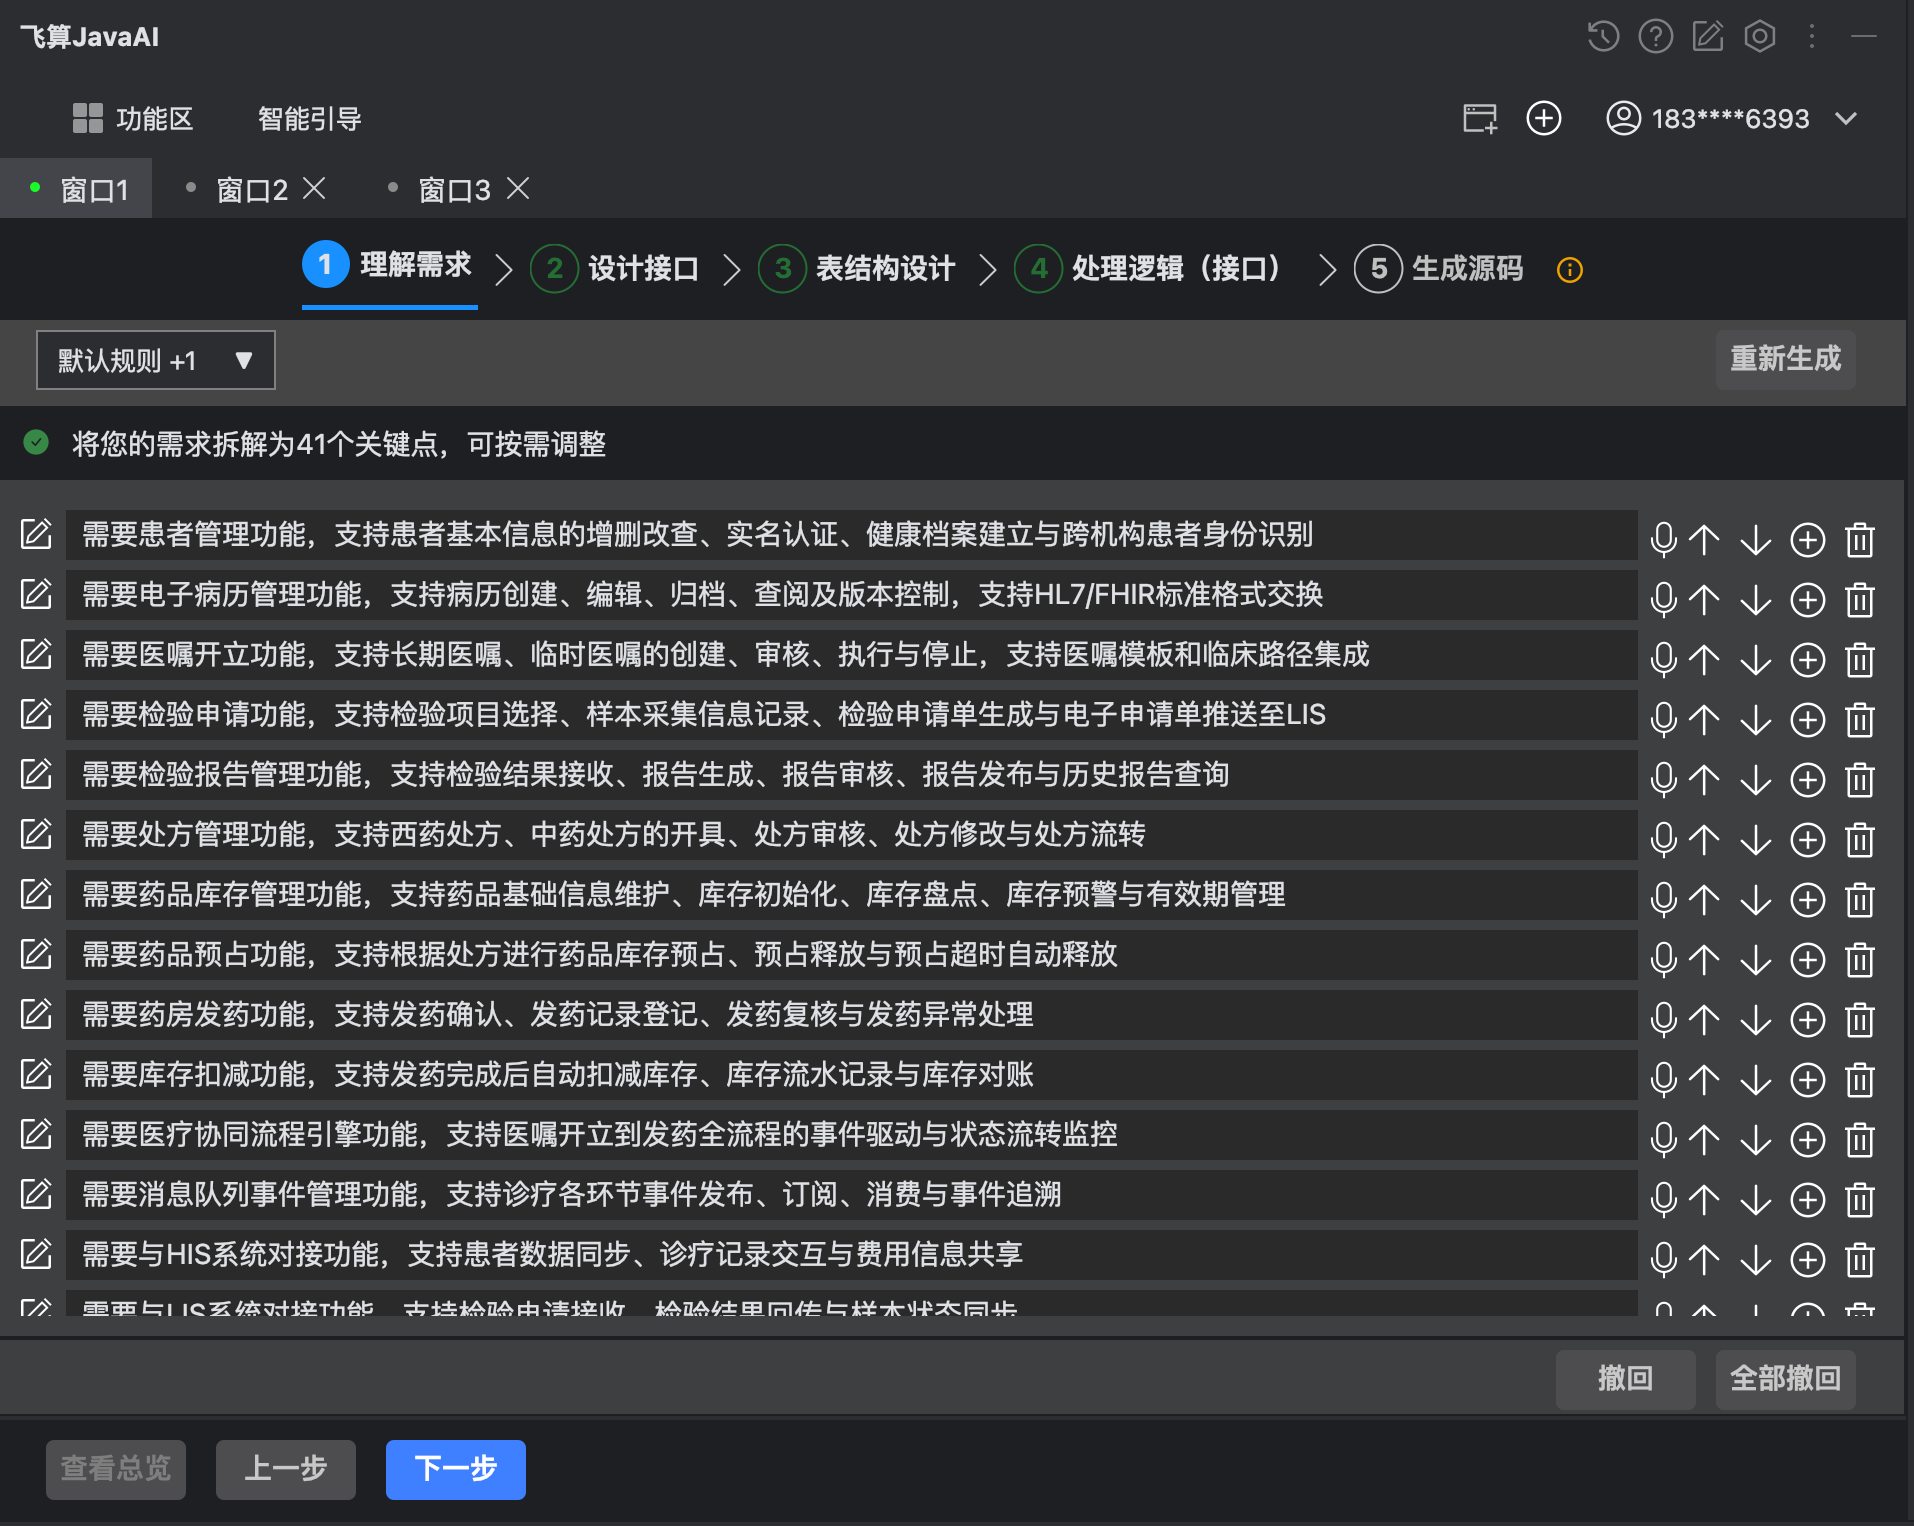This screenshot has height=1526, width=1914.
Task: Click the 下一步 button
Action: pyautogui.click(x=456, y=1469)
